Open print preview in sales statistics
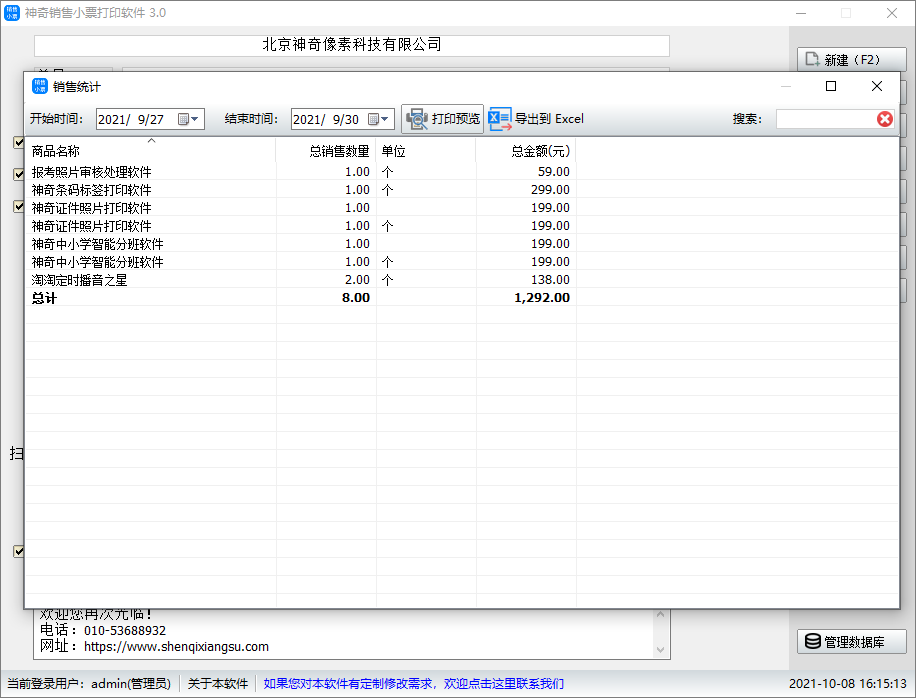 (442, 119)
